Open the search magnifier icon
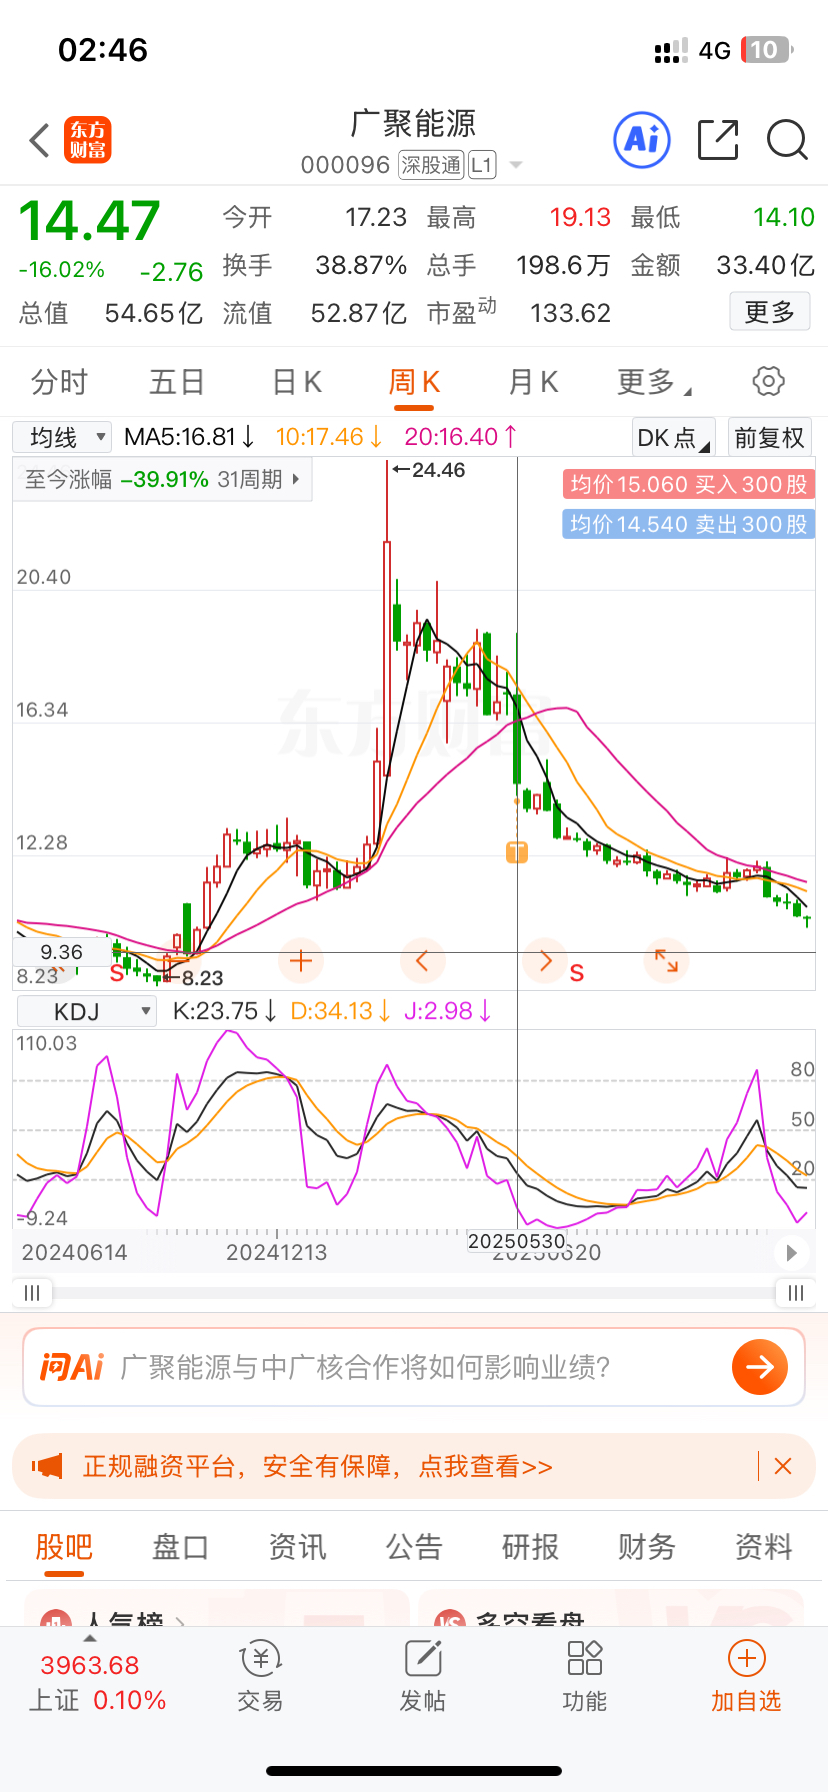 pos(787,140)
